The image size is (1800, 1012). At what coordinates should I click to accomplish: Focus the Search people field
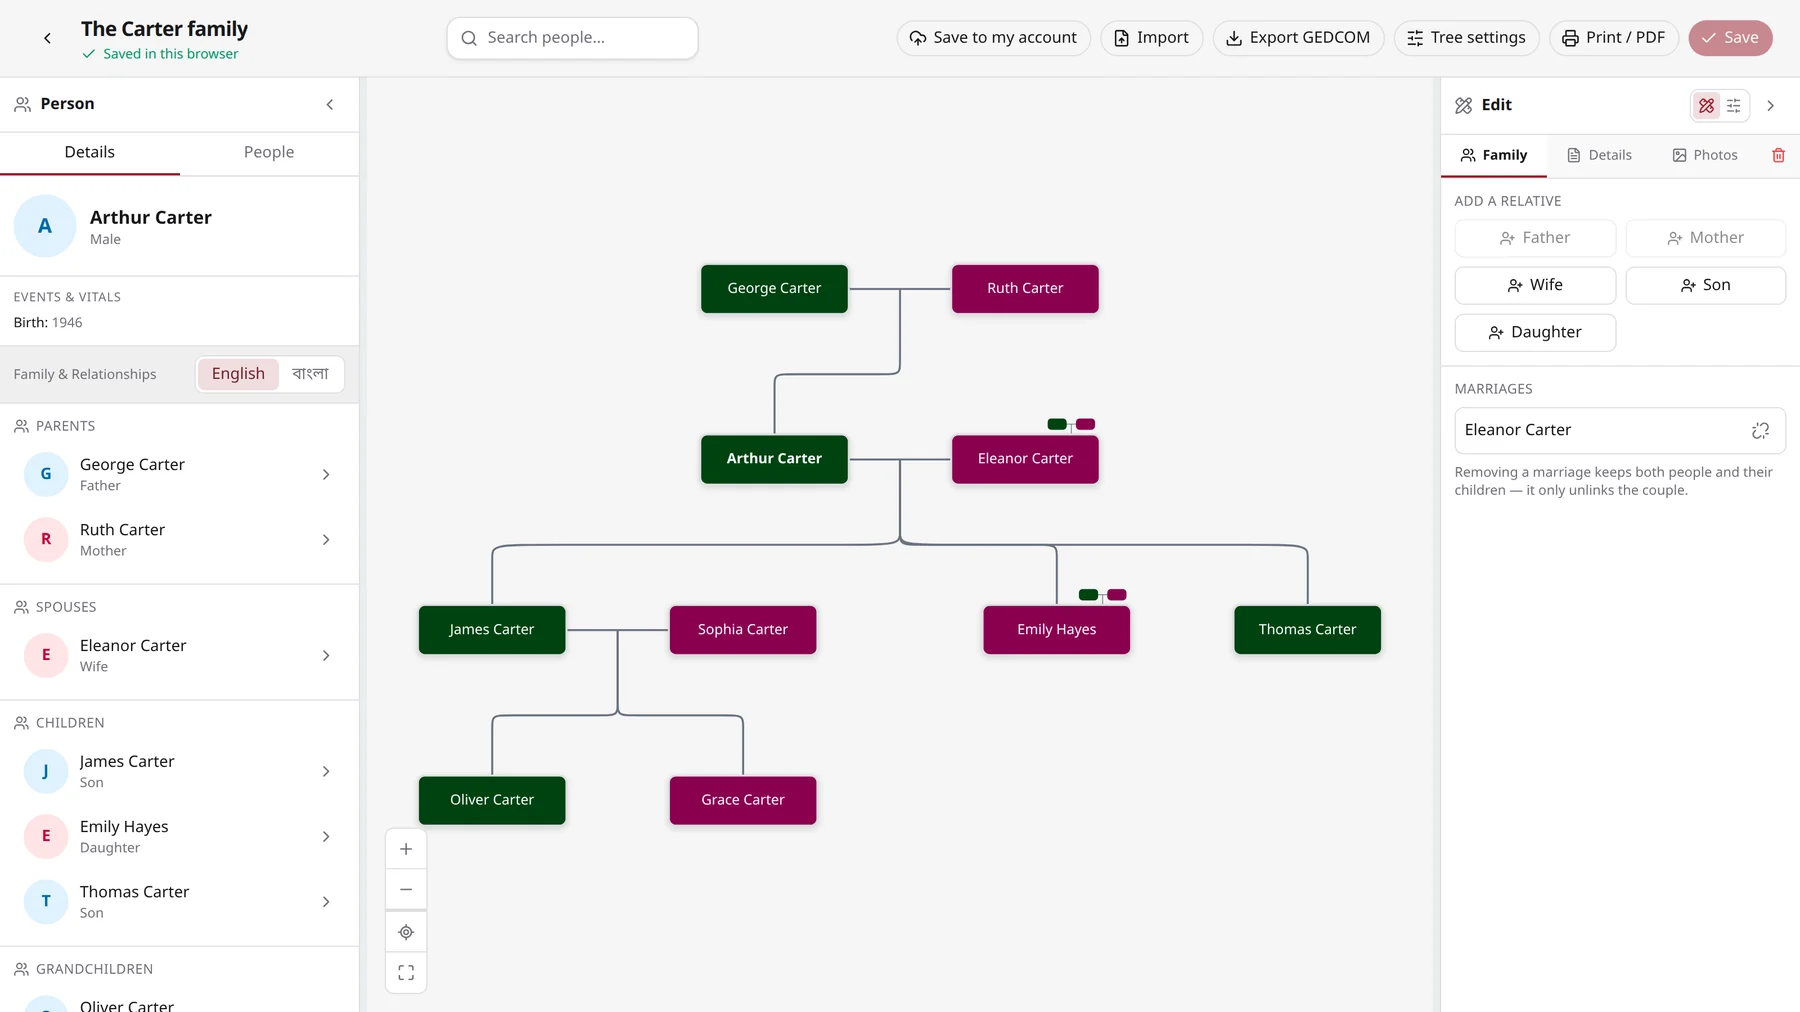click(572, 38)
